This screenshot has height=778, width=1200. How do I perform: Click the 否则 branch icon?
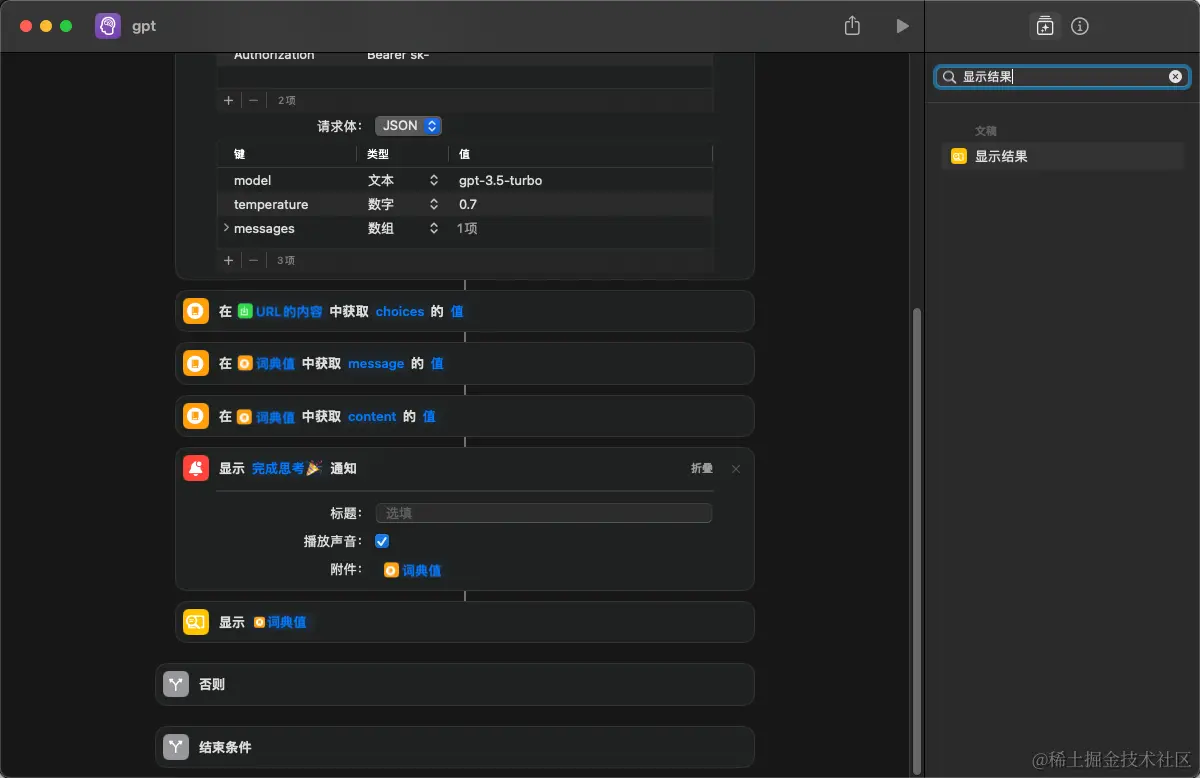(176, 684)
